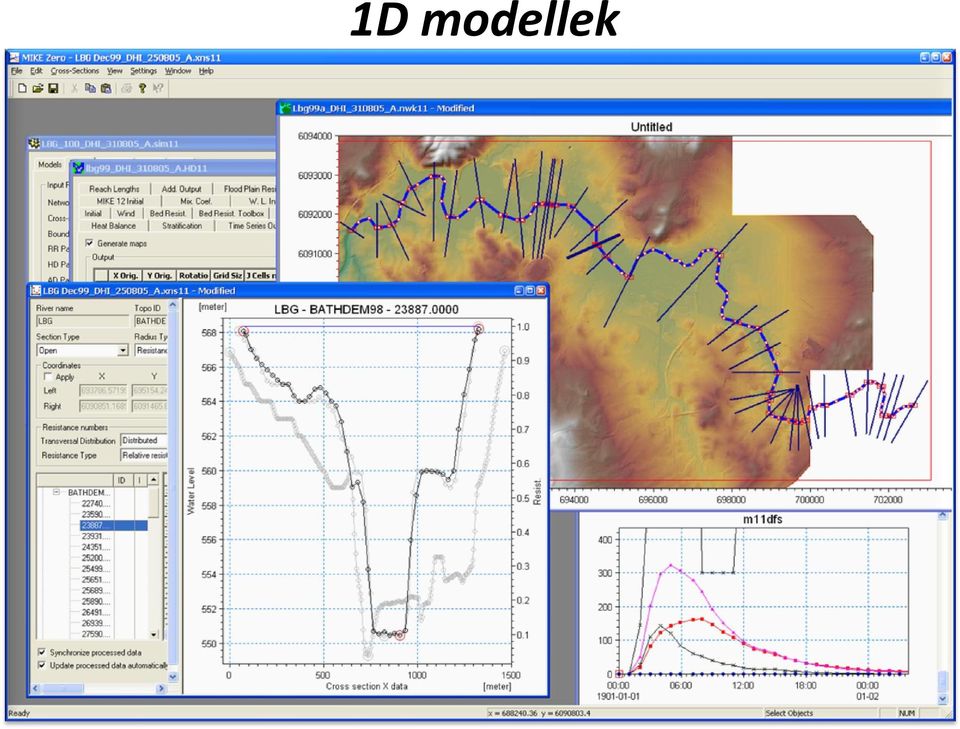Click left panel horizontal scrollbar thumb
The width and height of the screenshot is (960, 729).
[62, 689]
